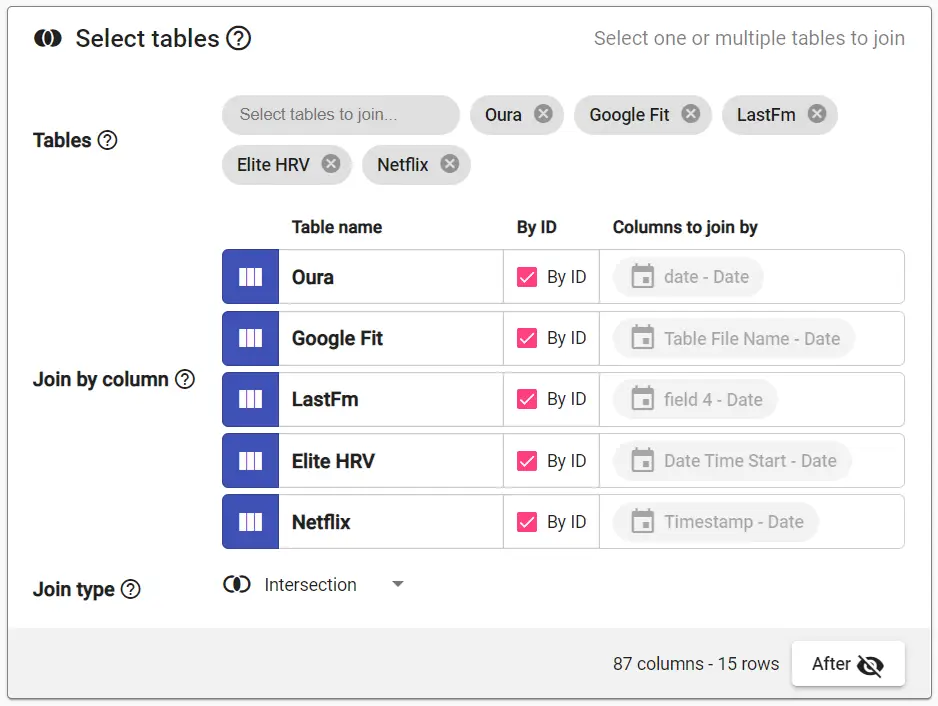Click calendar icon in field 4 chip
938x706 pixels.
coord(643,399)
